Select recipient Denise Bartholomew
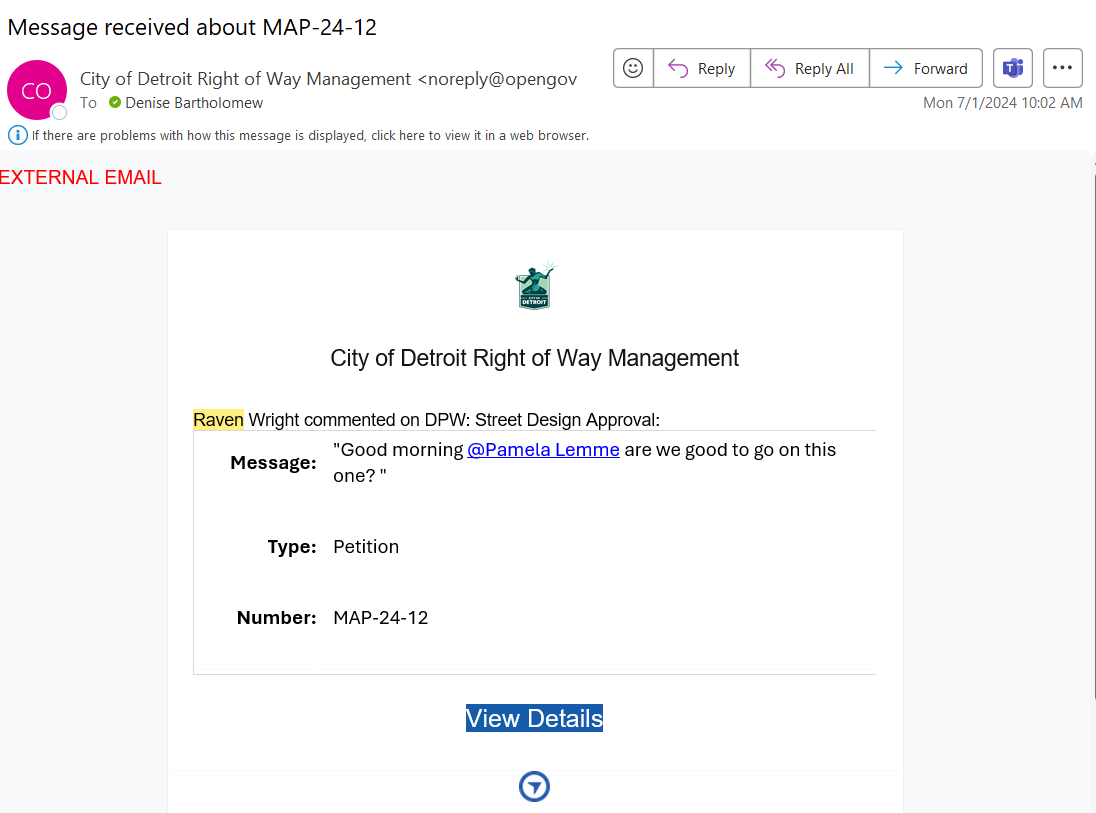This screenshot has height=813, width=1096. point(194,103)
